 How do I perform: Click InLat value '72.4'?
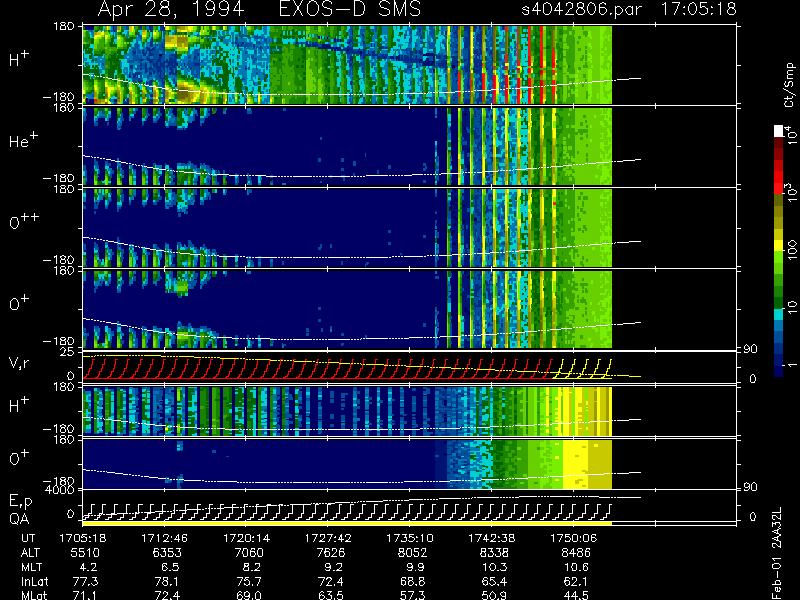(331, 582)
